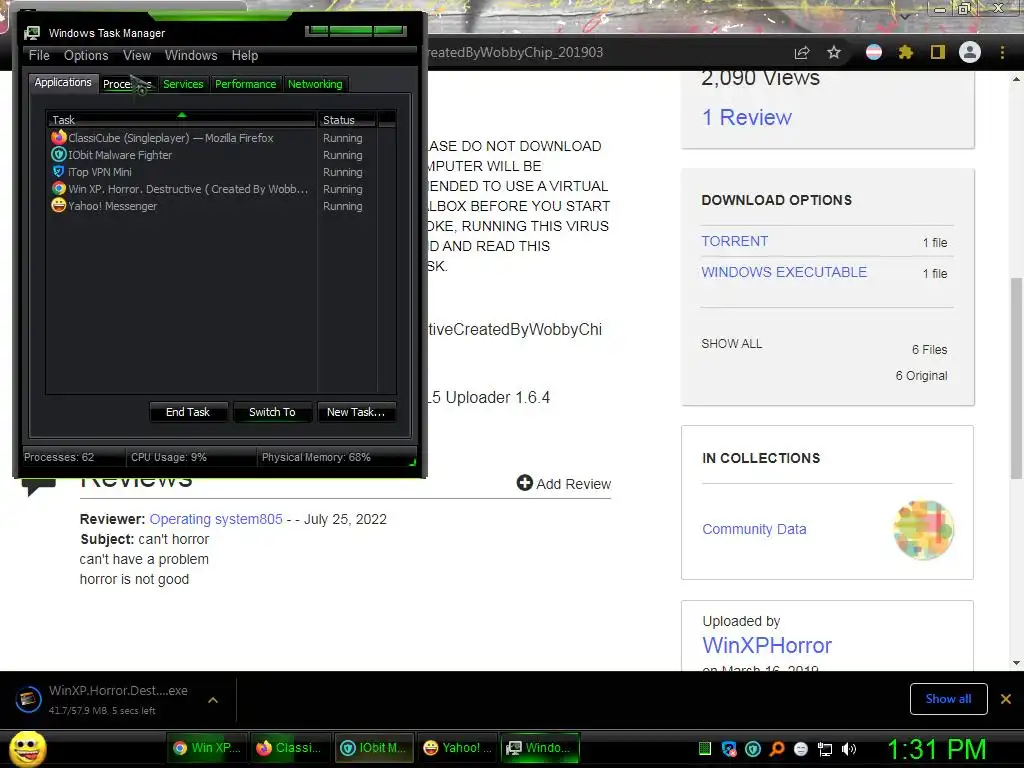Click the New Task... button

[x=356, y=412]
